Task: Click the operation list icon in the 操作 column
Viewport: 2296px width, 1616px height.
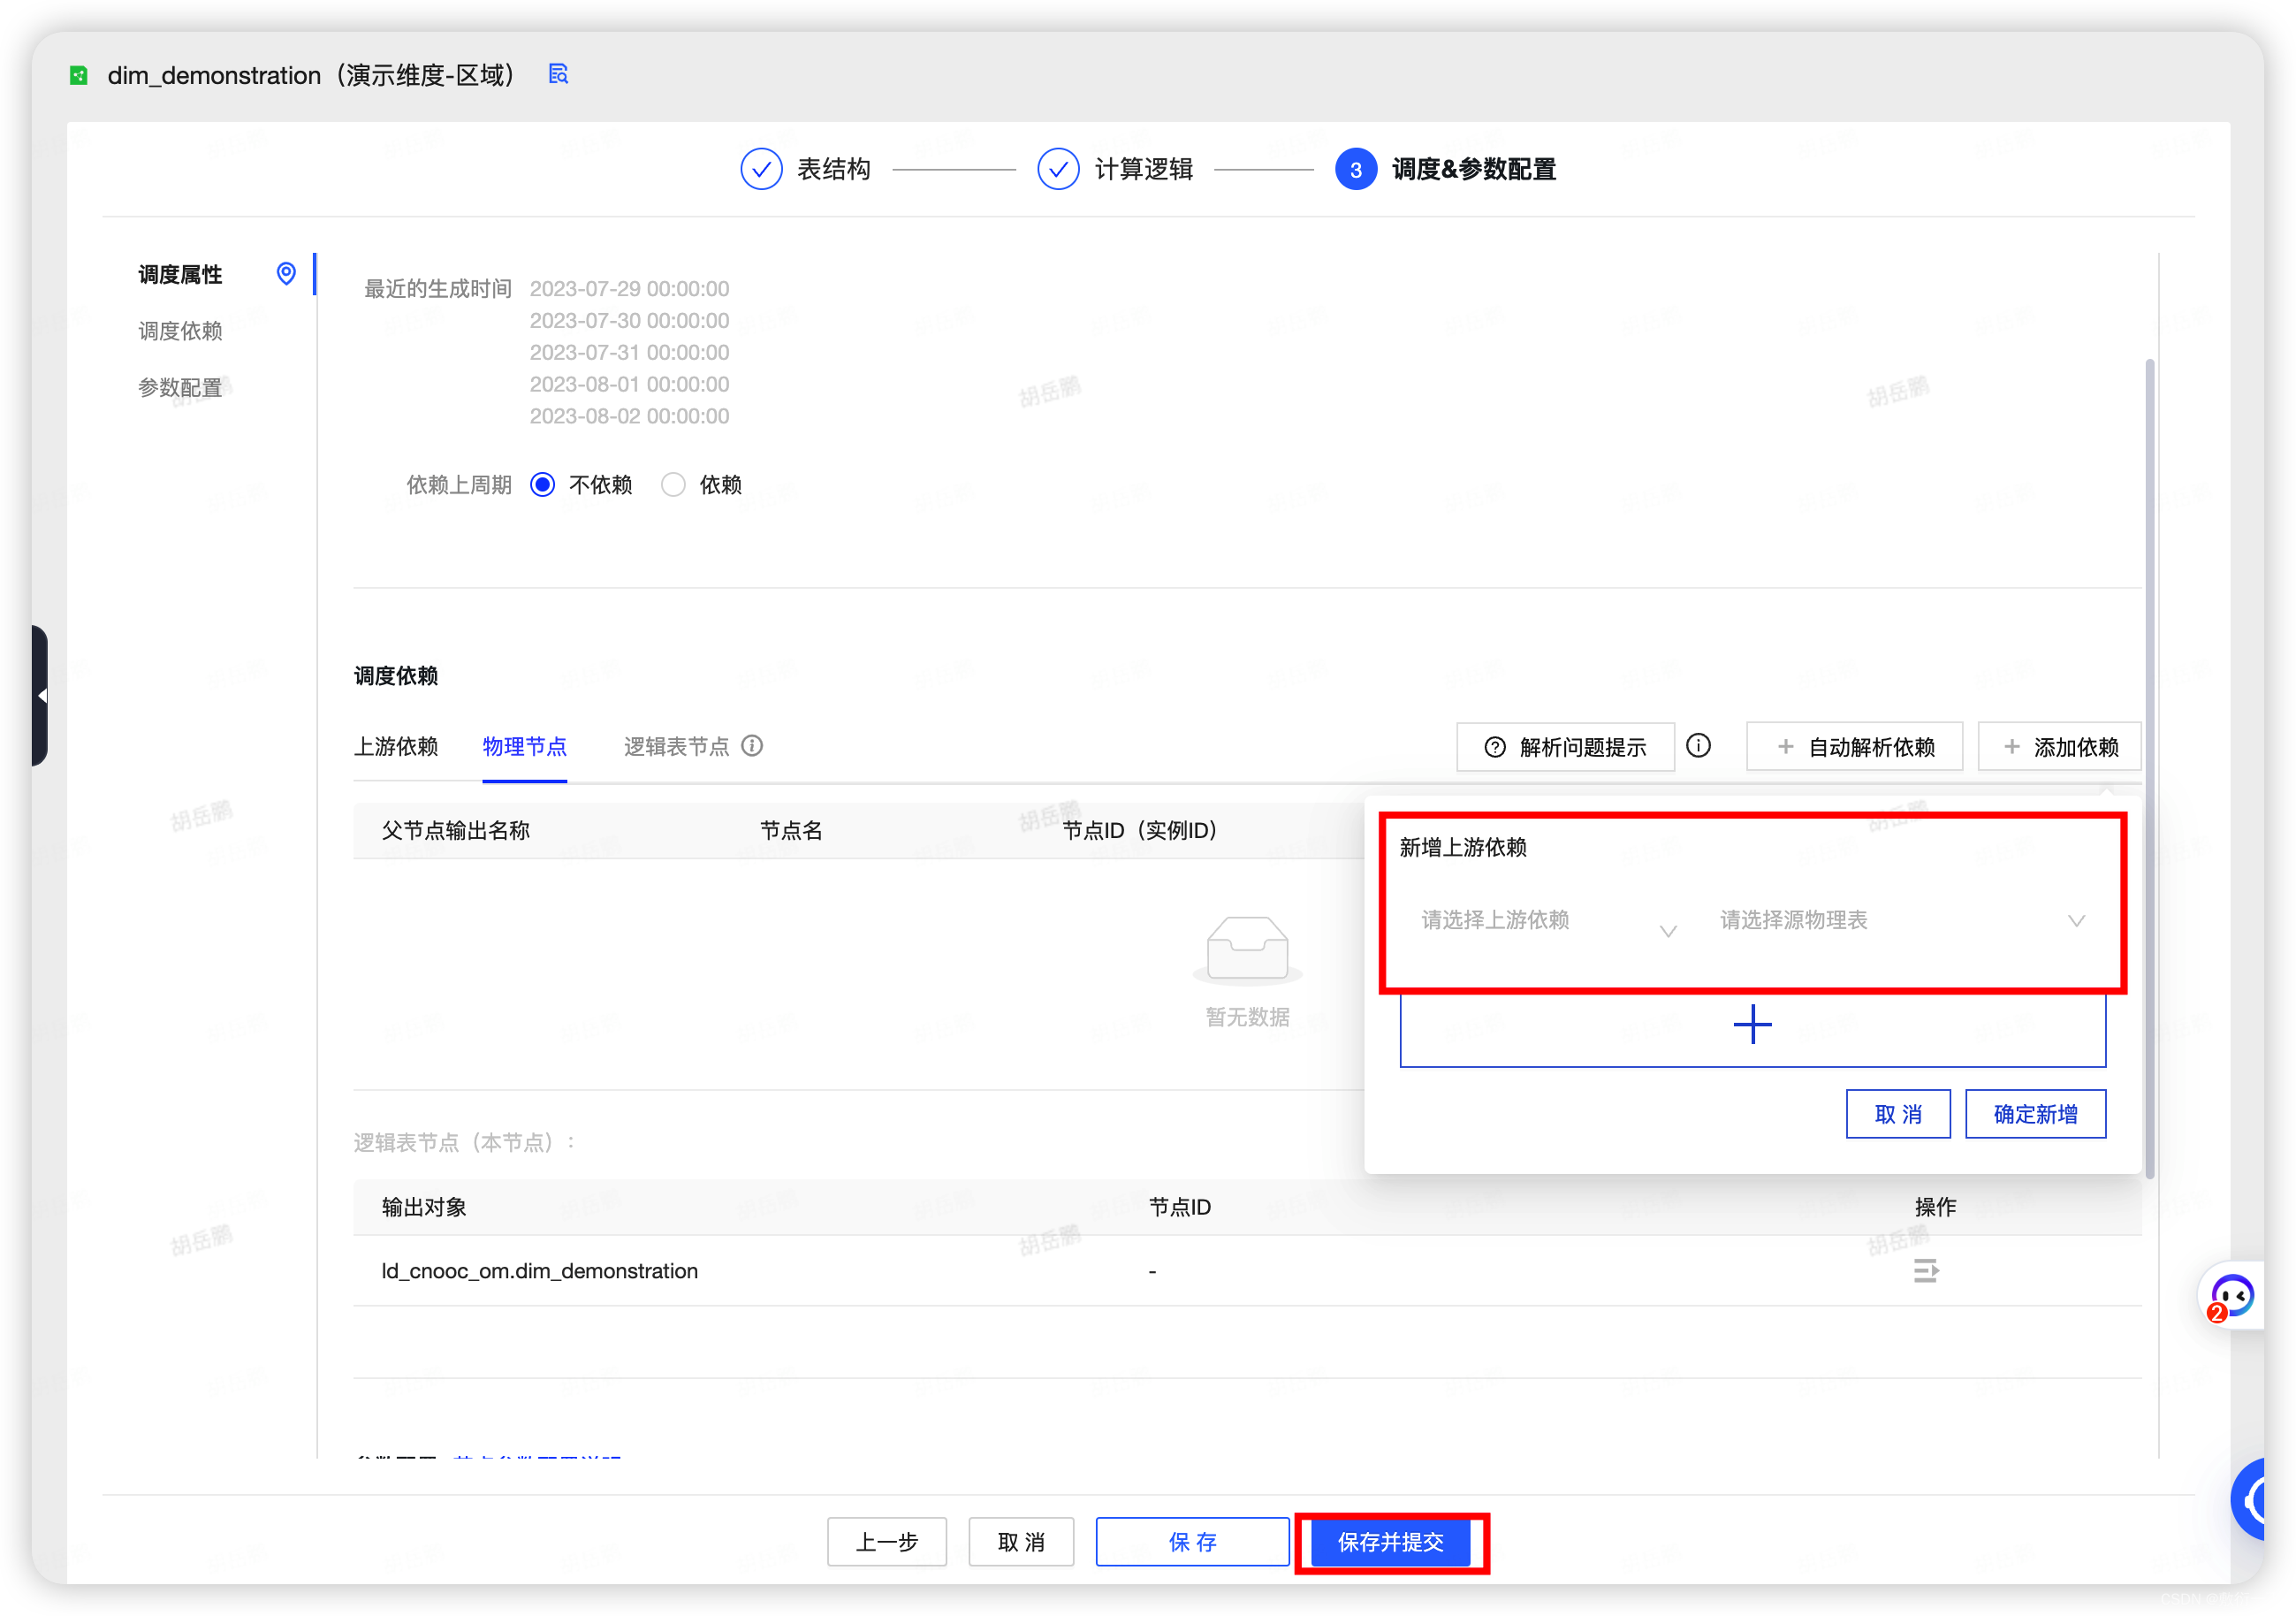Action: click(x=1925, y=1271)
